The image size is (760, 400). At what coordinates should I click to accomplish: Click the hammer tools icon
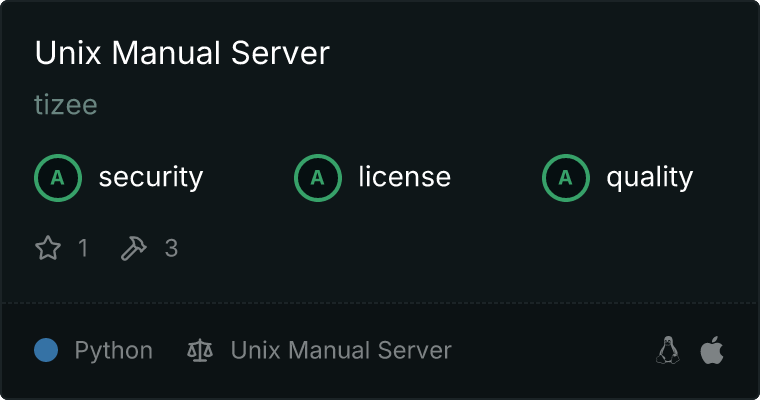pyautogui.click(x=133, y=248)
